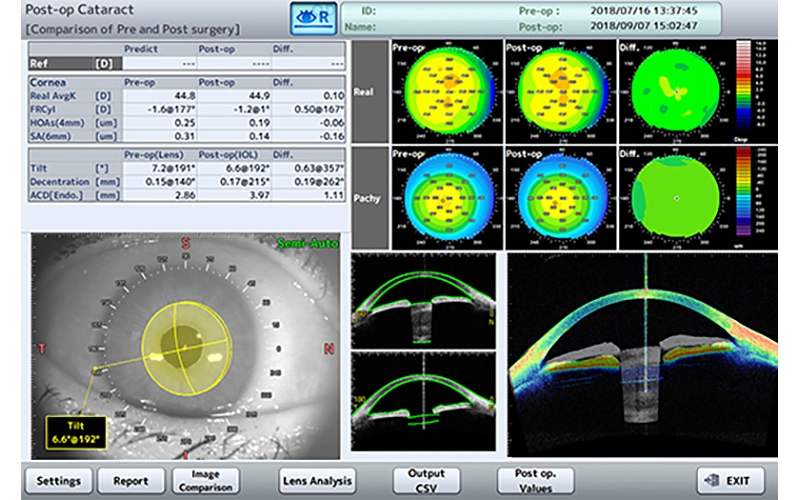Open the upper pre-op OCT cross-section
This screenshot has height=500, width=800.
click(423, 301)
